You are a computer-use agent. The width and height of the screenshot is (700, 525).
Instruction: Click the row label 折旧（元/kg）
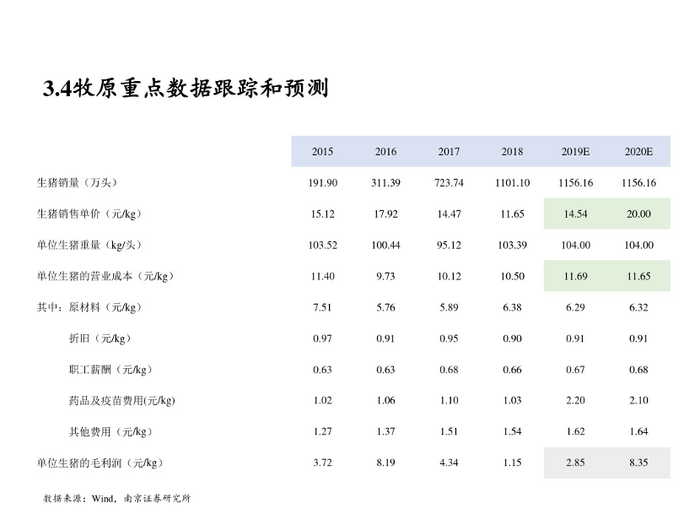pyautogui.click(x=100, y=338)
